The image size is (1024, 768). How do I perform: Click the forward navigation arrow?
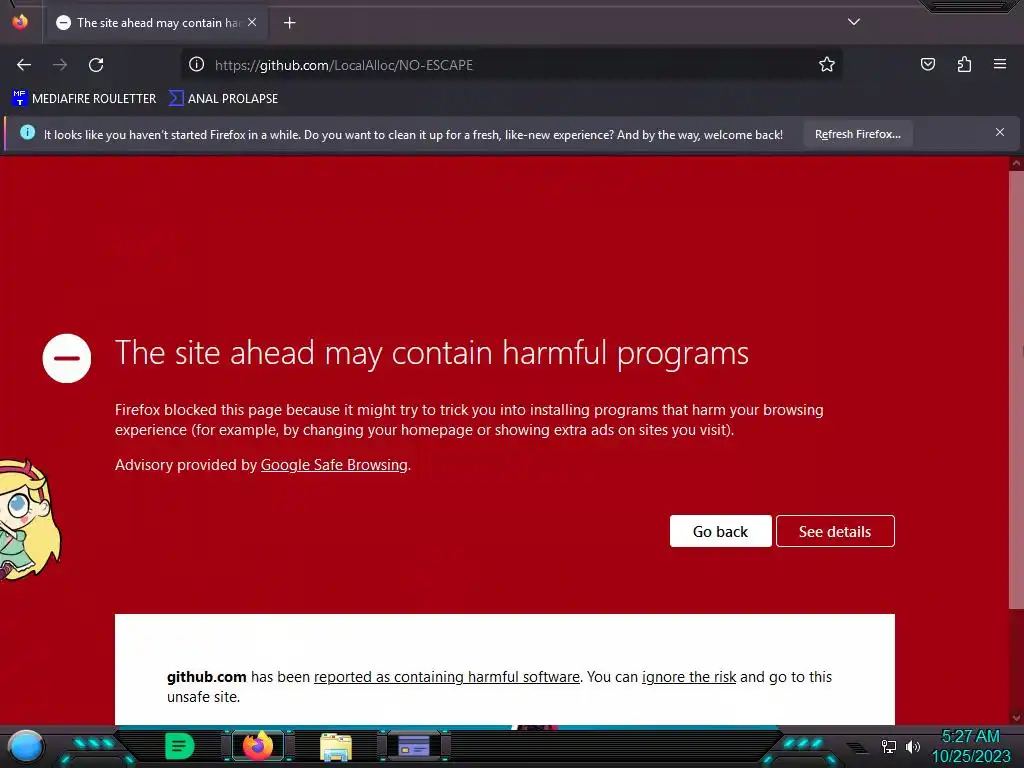pos(60,65)
